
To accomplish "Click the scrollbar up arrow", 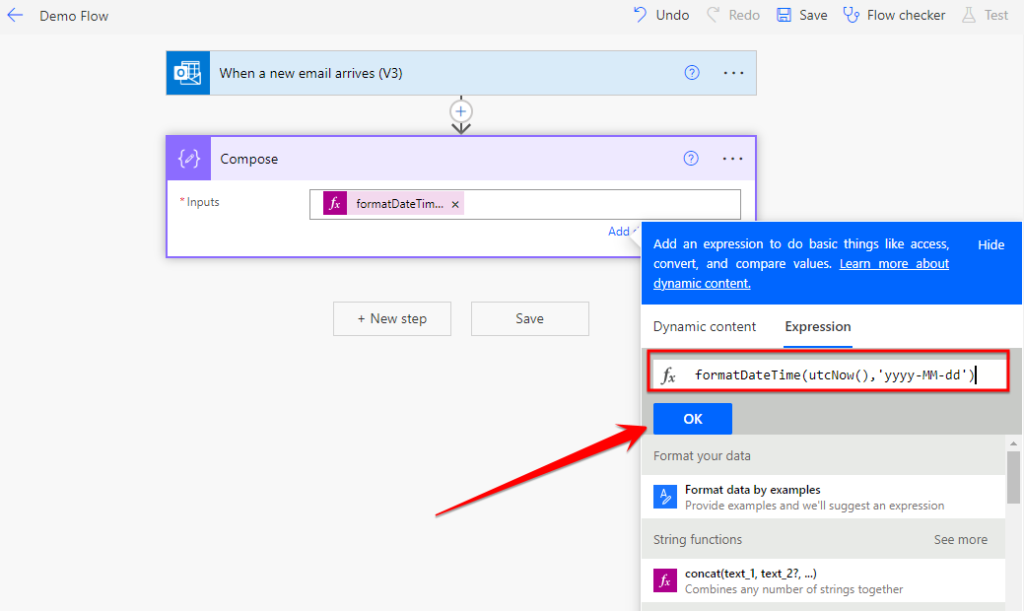I will (x=1013, y=443).
